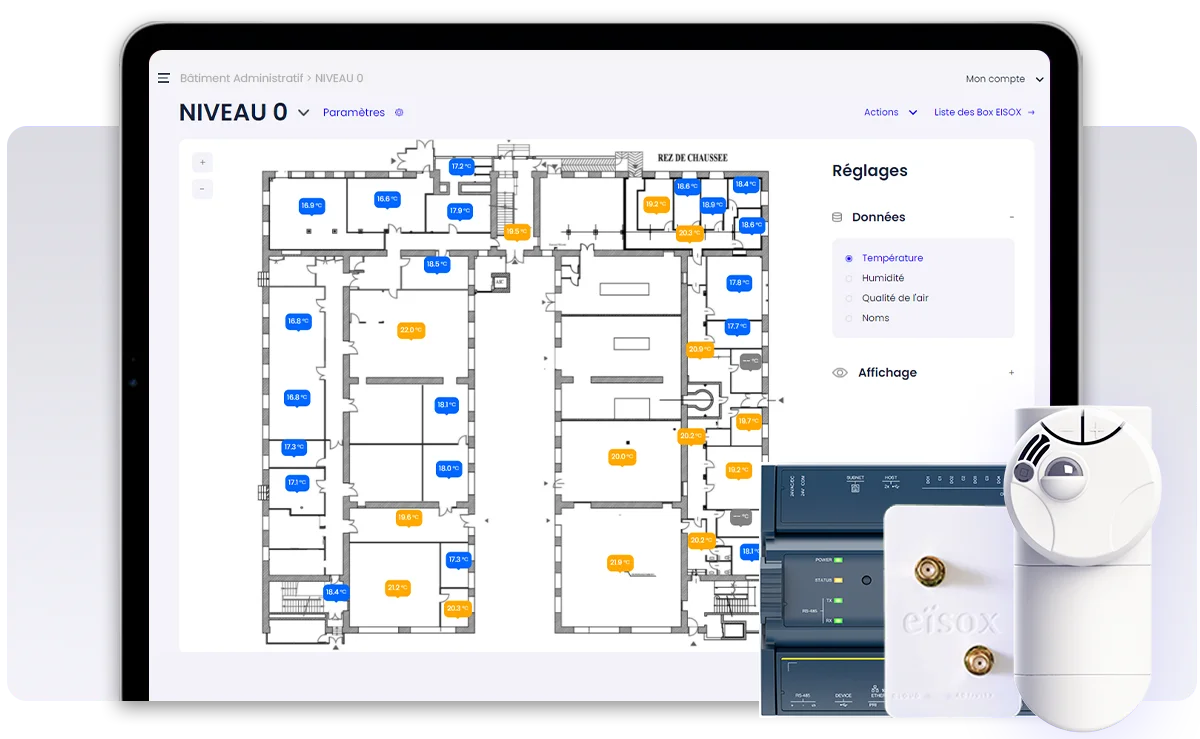1200x739 pixels.
Task: Click the database icon beside Données
Action: (x=838, y=217)
